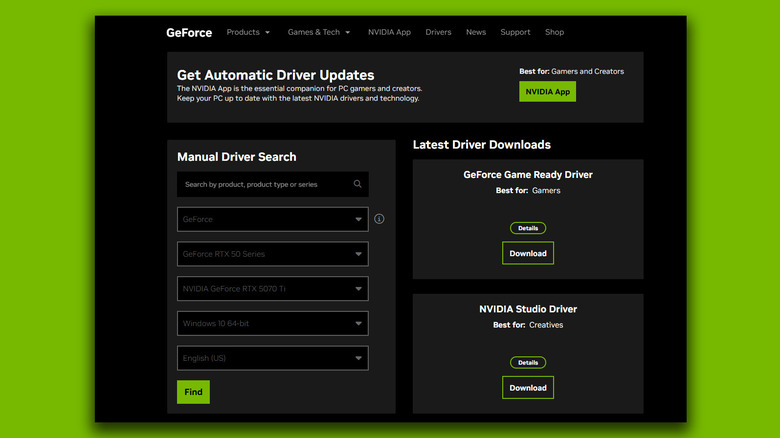Open the English (US) language dropdown
The height and width of the screenshot is (438, 780).
273,358
